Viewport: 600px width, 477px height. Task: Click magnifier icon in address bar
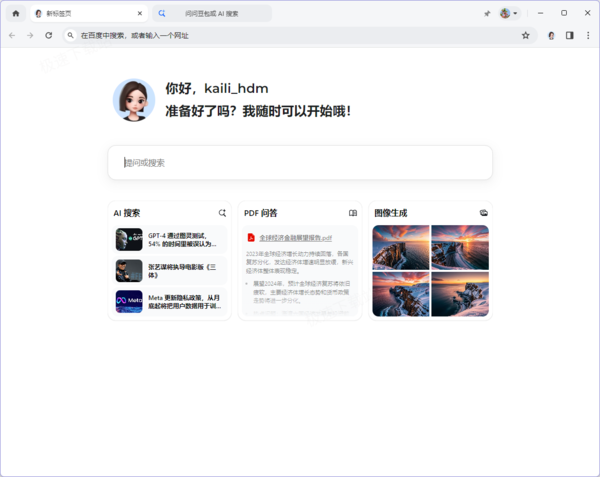coord(70,36)
